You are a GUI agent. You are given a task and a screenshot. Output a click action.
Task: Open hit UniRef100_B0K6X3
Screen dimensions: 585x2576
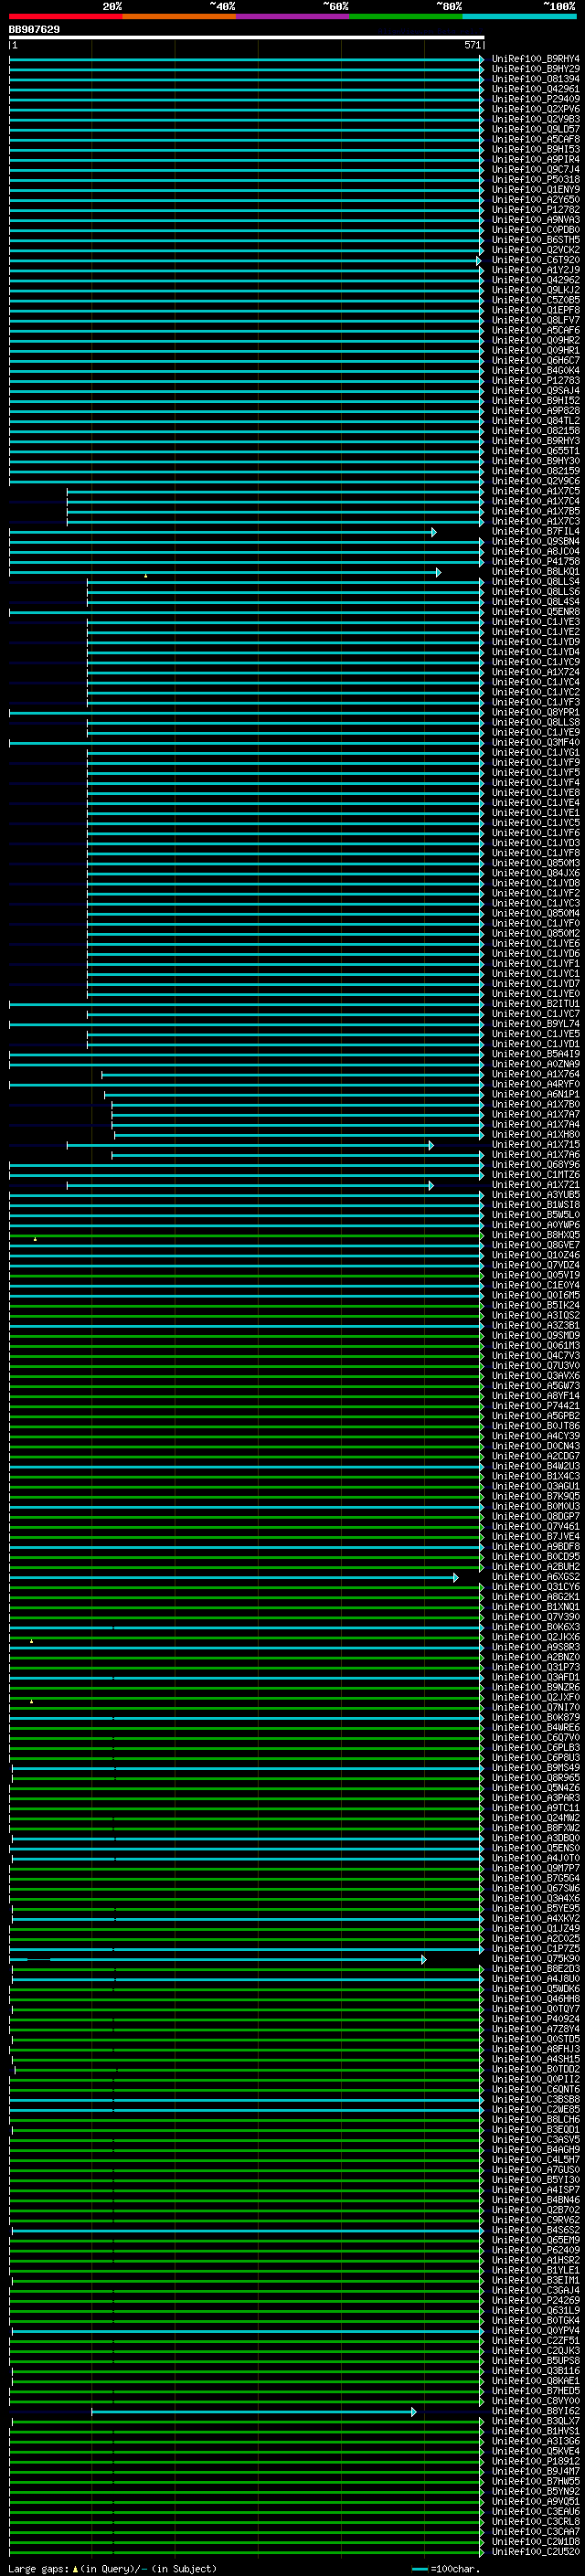pos(535,1627)
